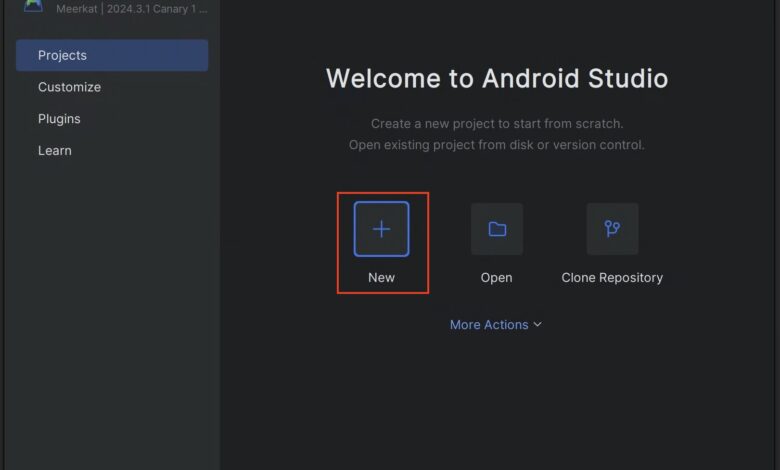Screen dimensions: 780x470
Task: Select the Projects tab in sidebar
Action: (x=112, y=55)
